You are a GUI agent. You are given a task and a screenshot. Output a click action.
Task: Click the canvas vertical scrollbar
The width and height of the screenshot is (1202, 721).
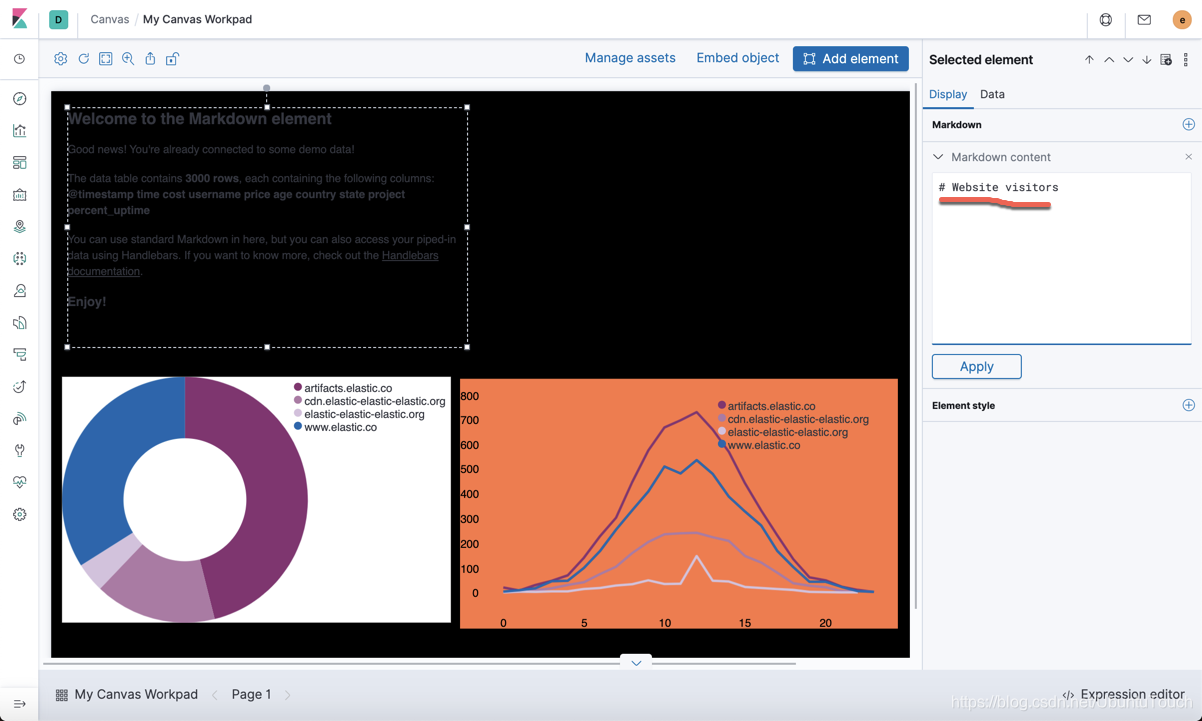click(916, 348)
